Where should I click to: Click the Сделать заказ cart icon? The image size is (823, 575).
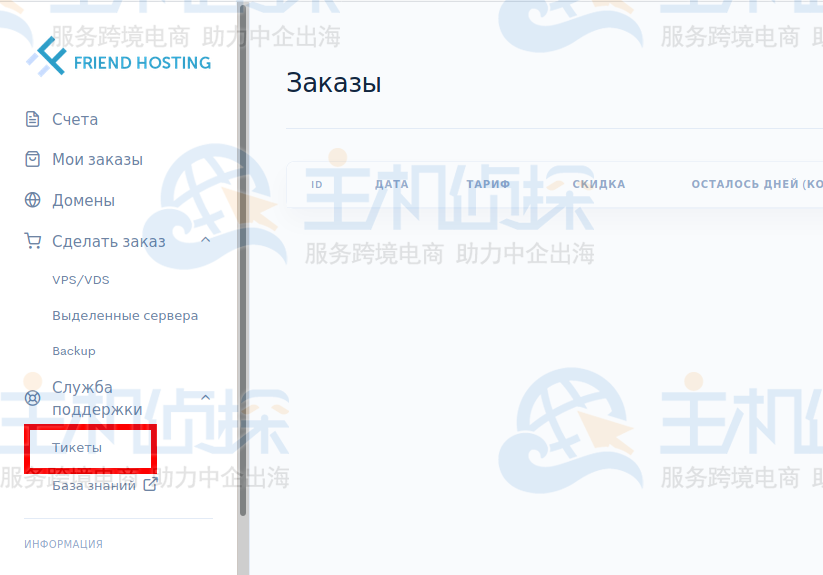(x=33, y=241)
